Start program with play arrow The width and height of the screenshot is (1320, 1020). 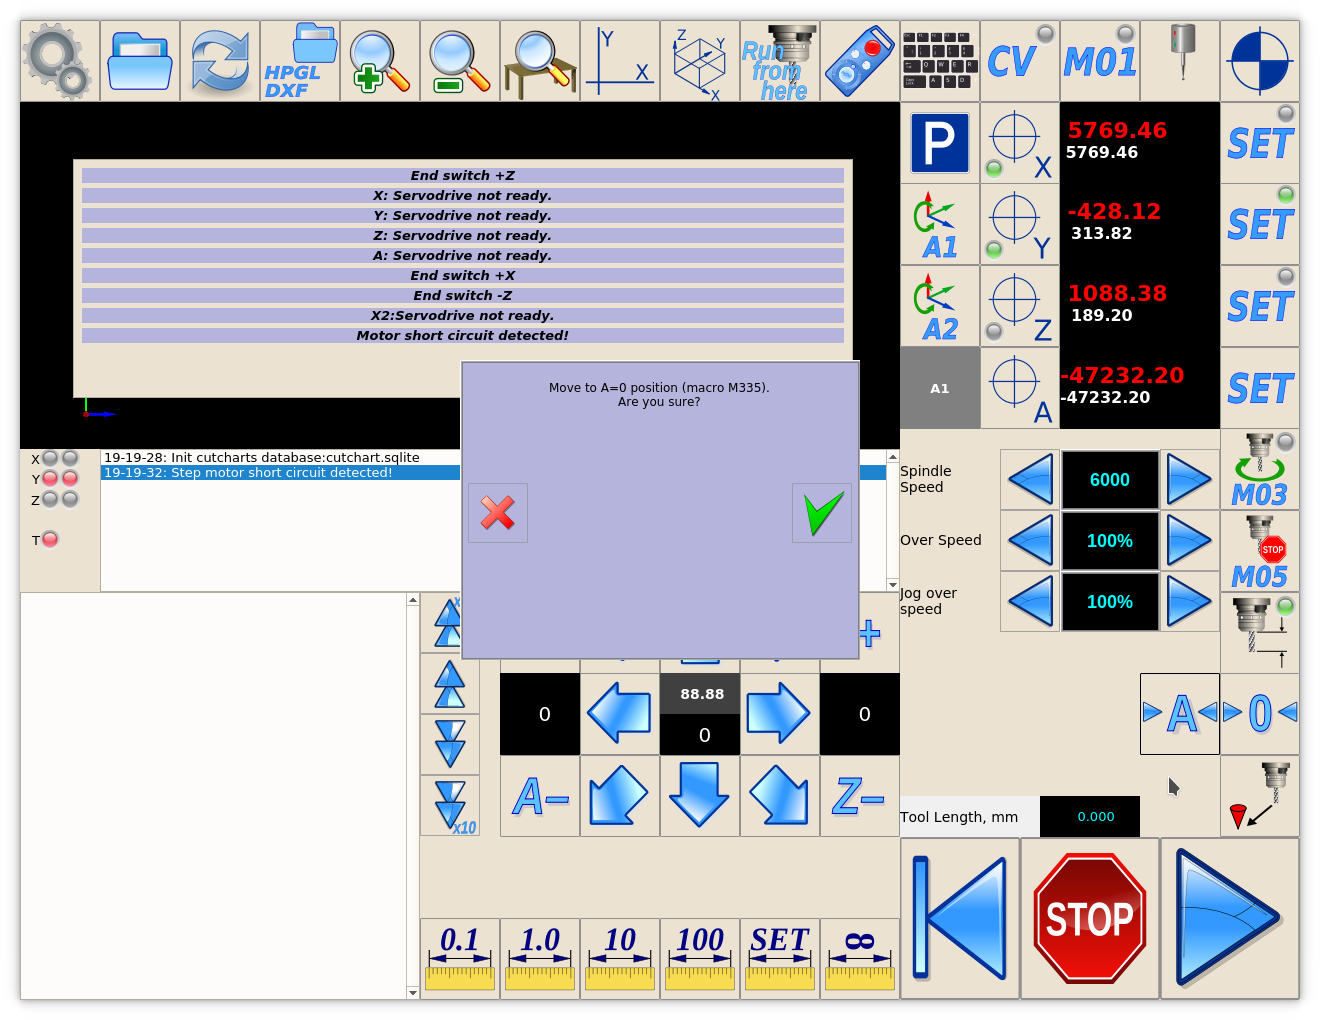click(1230, 918)
